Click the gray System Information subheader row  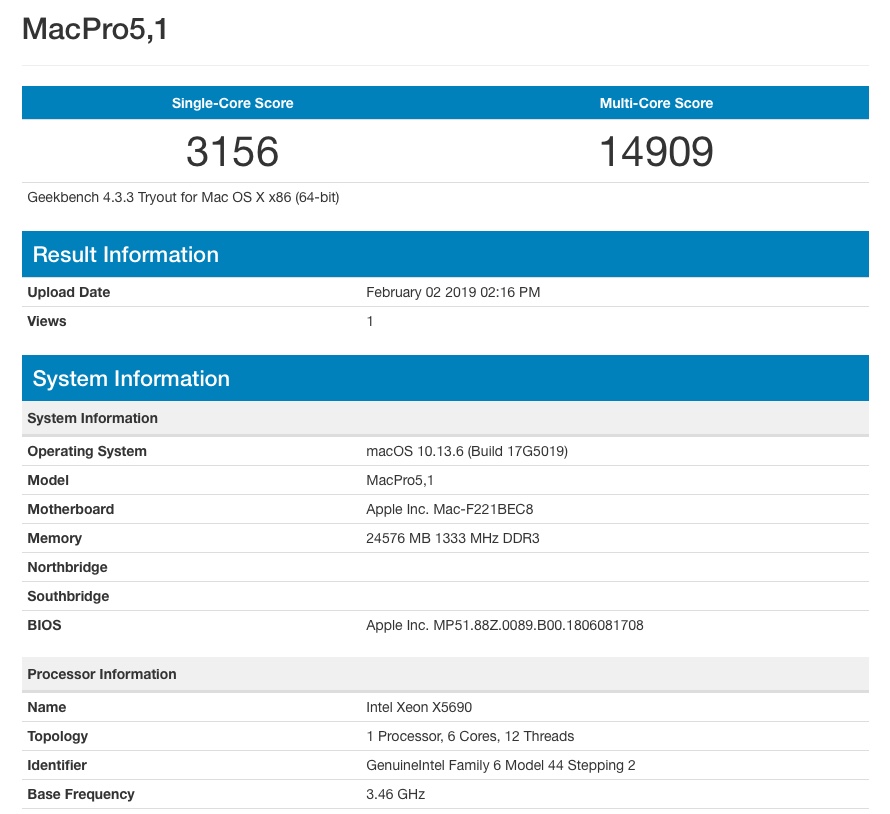coord(445,418)
